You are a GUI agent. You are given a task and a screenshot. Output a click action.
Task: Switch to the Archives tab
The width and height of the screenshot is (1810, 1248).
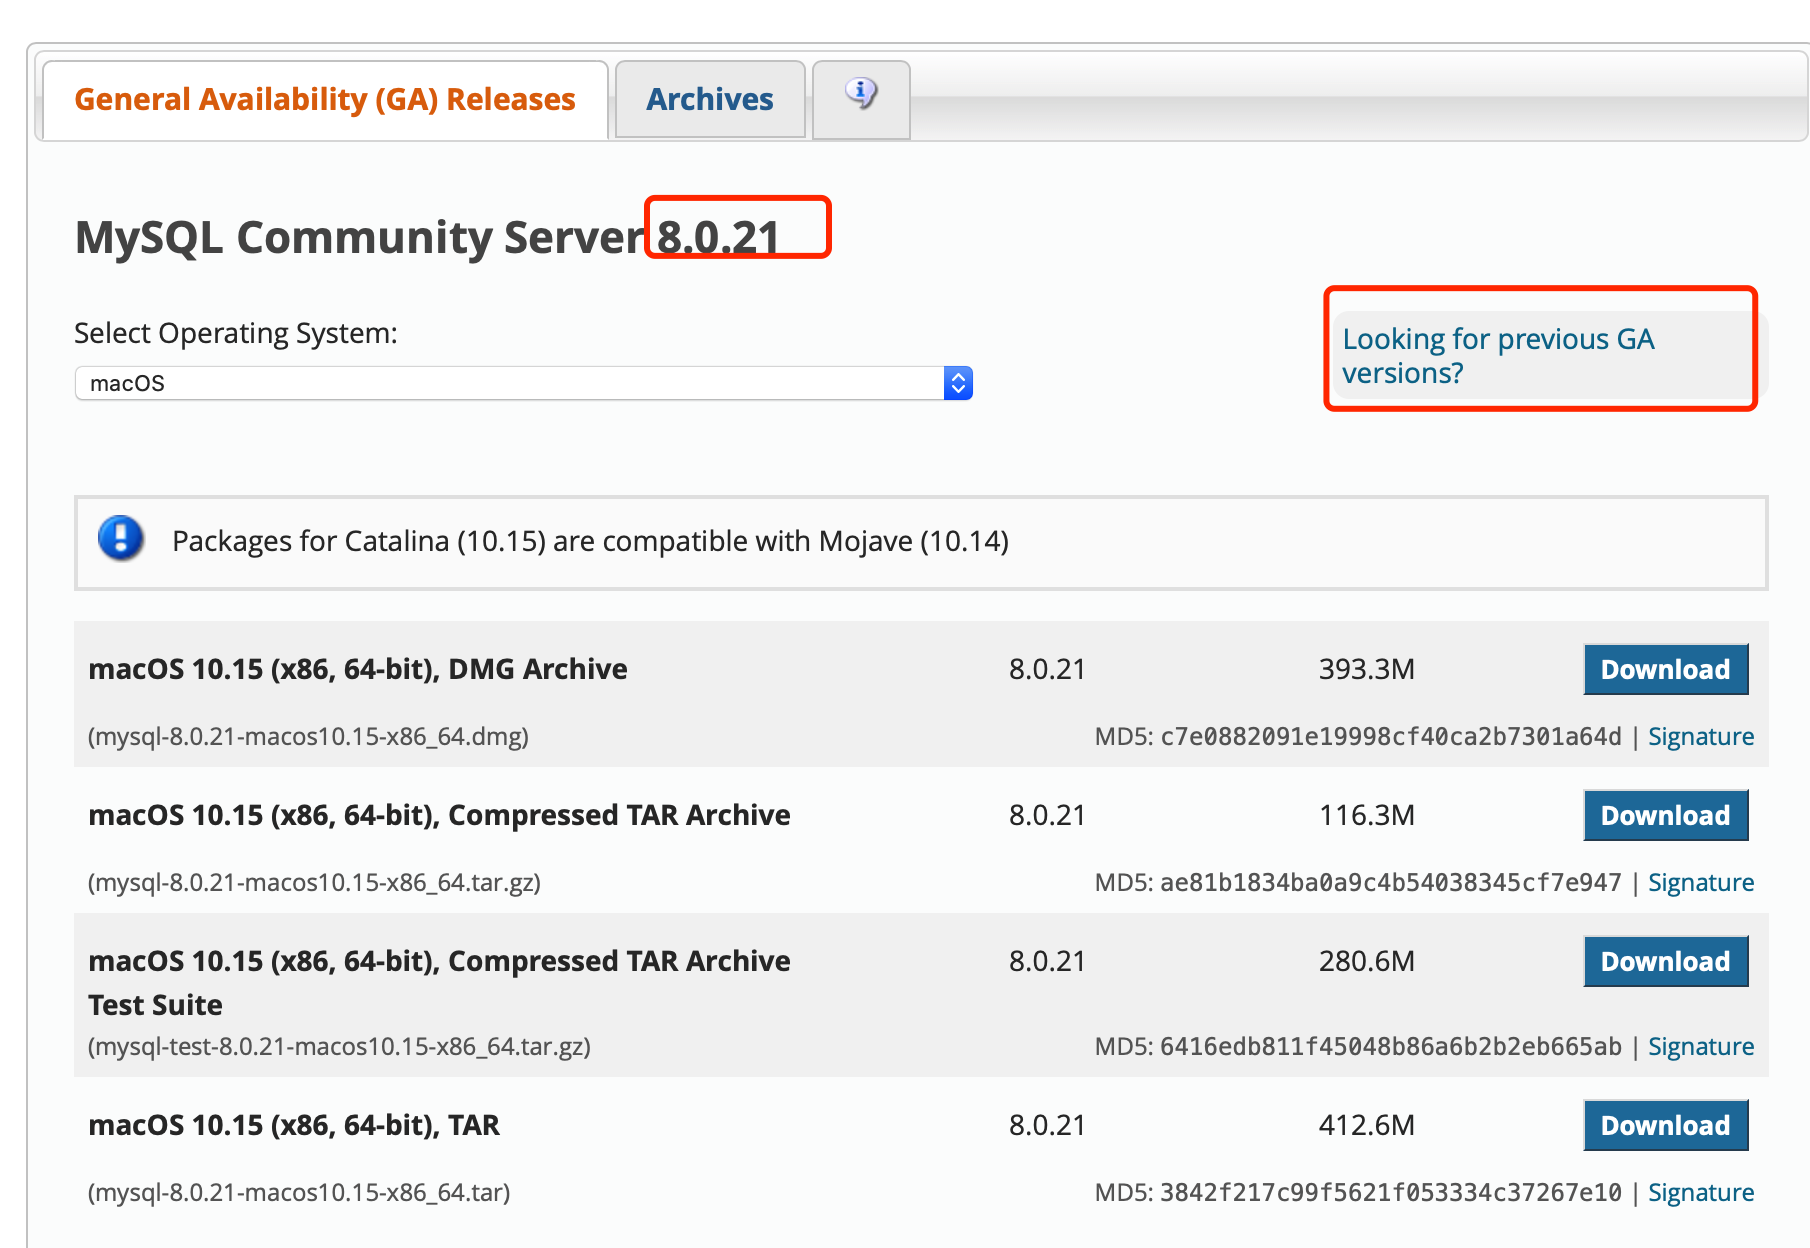(710, 99)
